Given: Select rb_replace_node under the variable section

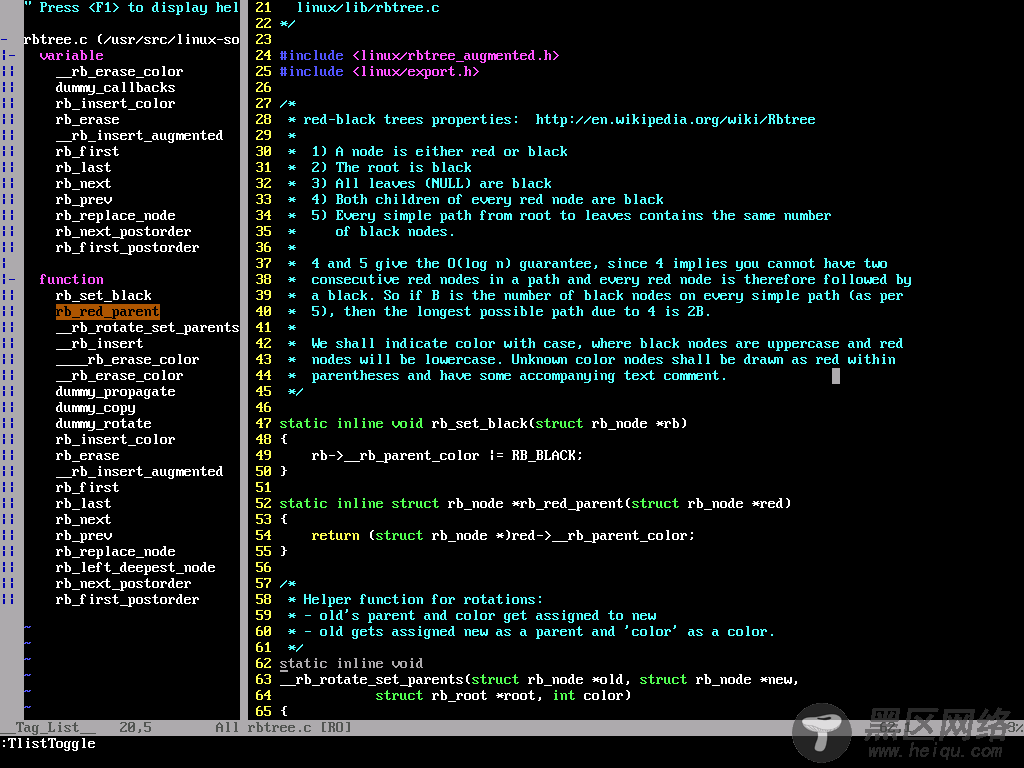Looking at the screenshot, I should pyautogui.click(x=116, y=216).
